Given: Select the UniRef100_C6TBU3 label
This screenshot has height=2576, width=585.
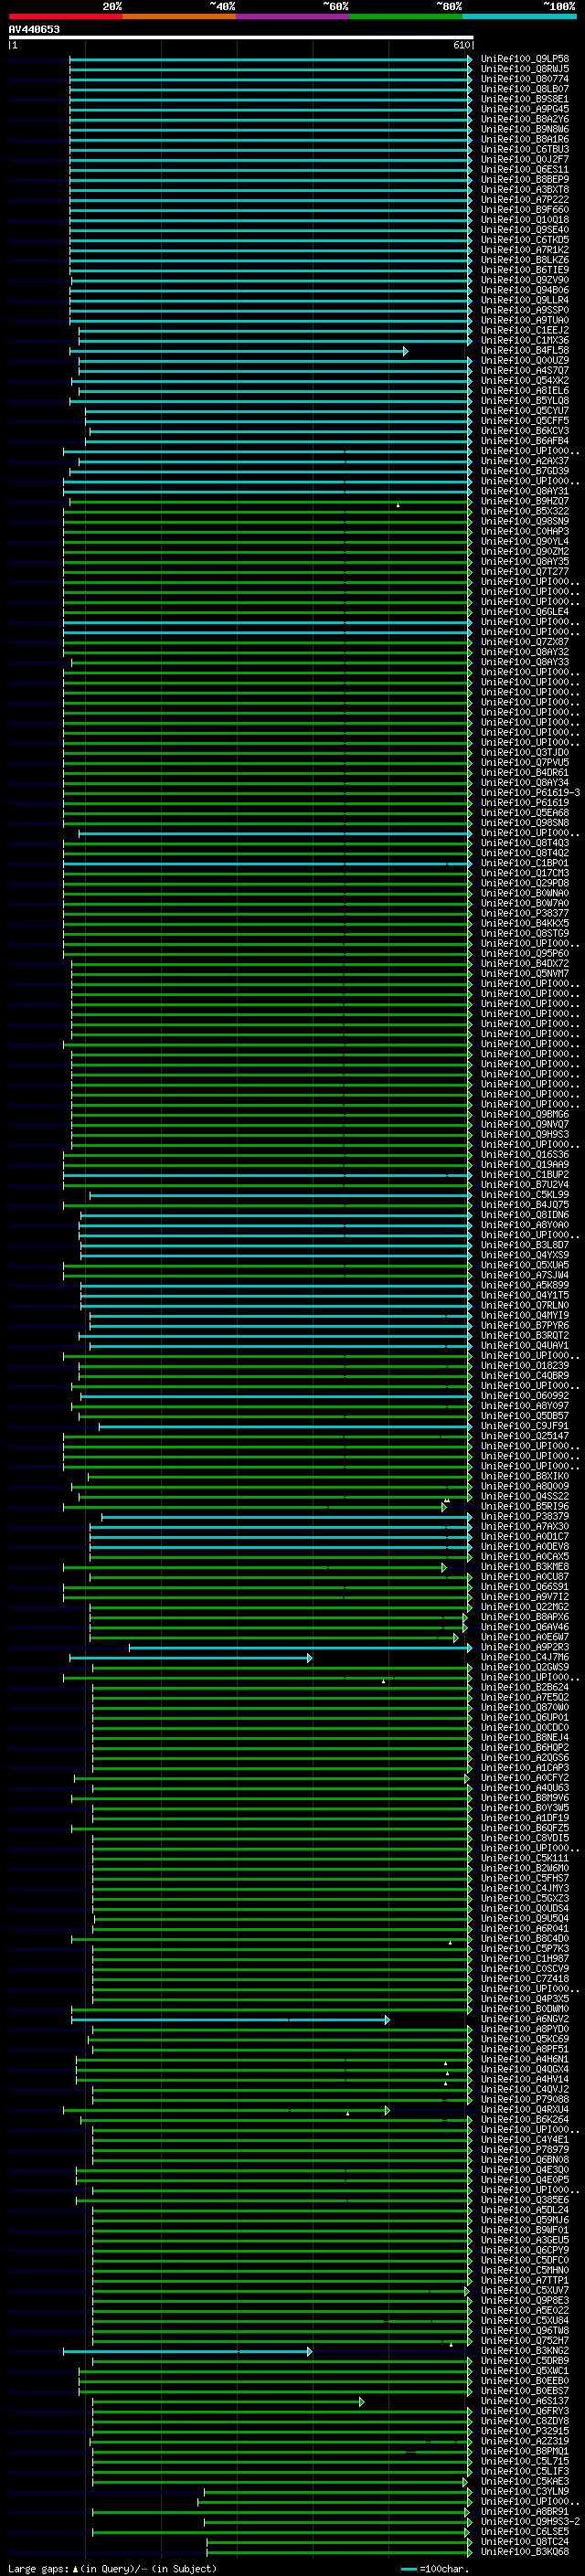Looking at the screenshot, I should click(525, 149).
